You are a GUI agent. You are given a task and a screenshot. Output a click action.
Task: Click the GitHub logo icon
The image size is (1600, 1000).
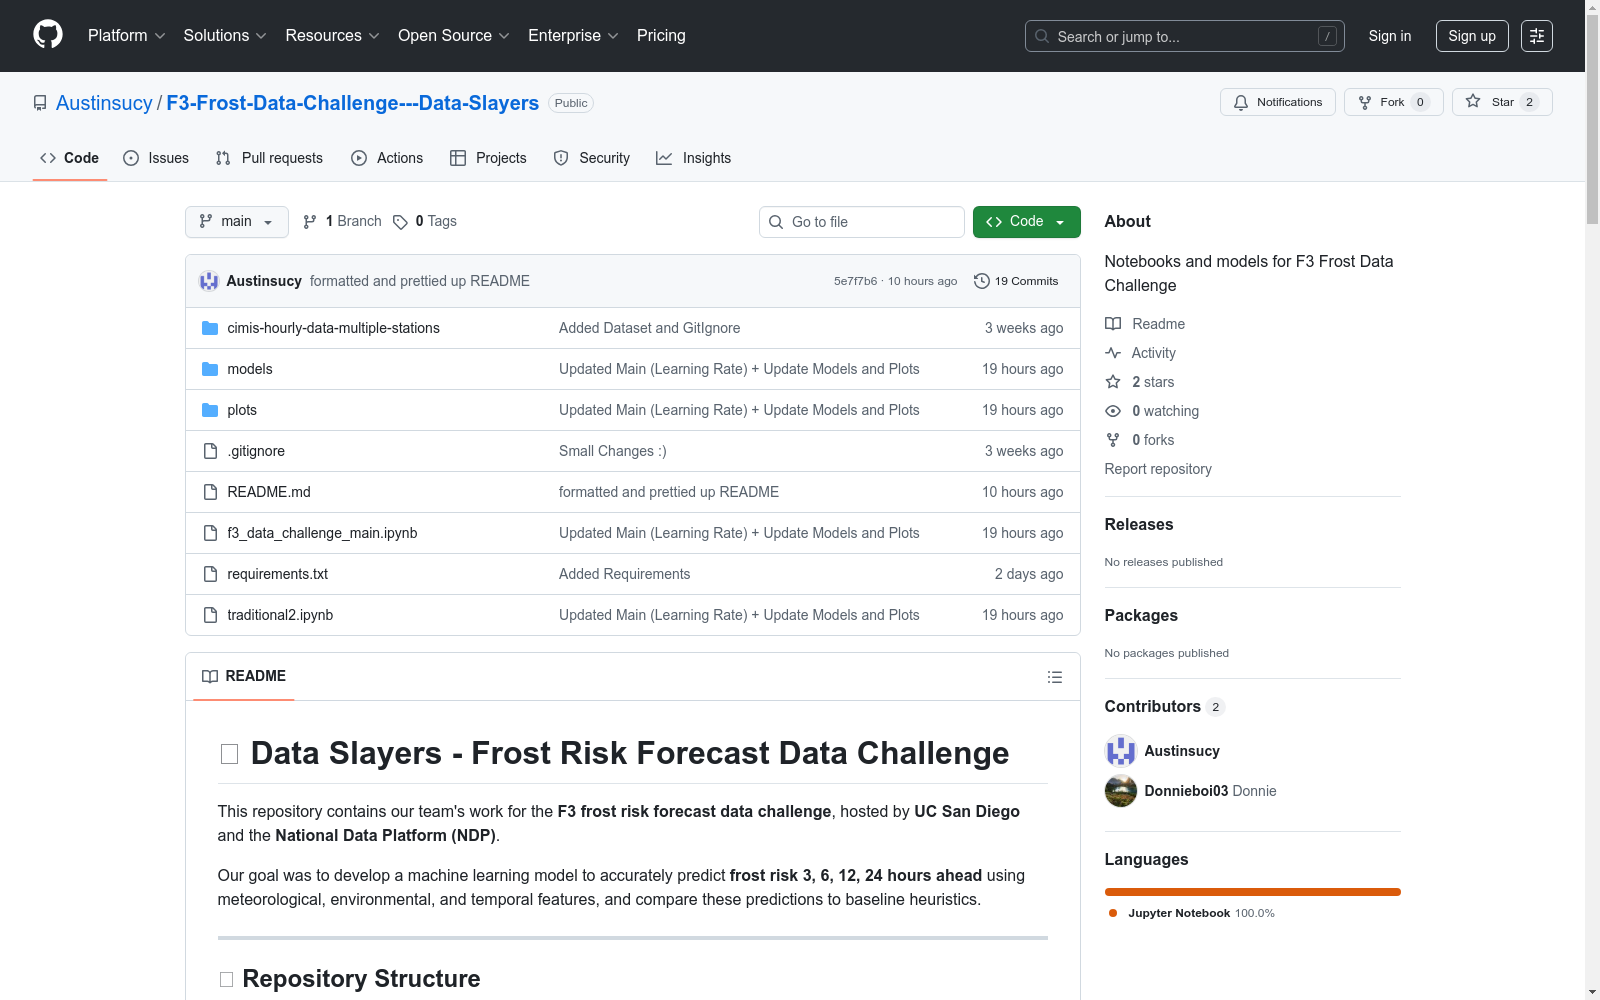48,35
